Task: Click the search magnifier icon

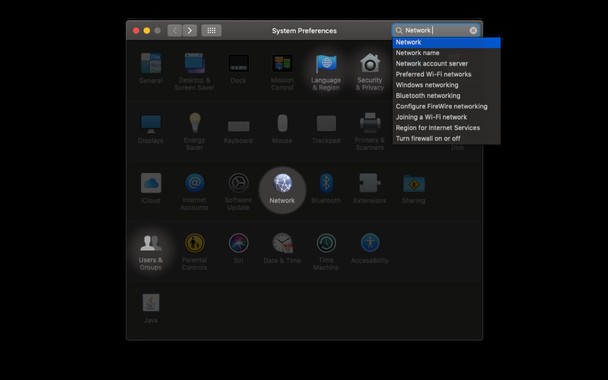Action: click(399, 31)
